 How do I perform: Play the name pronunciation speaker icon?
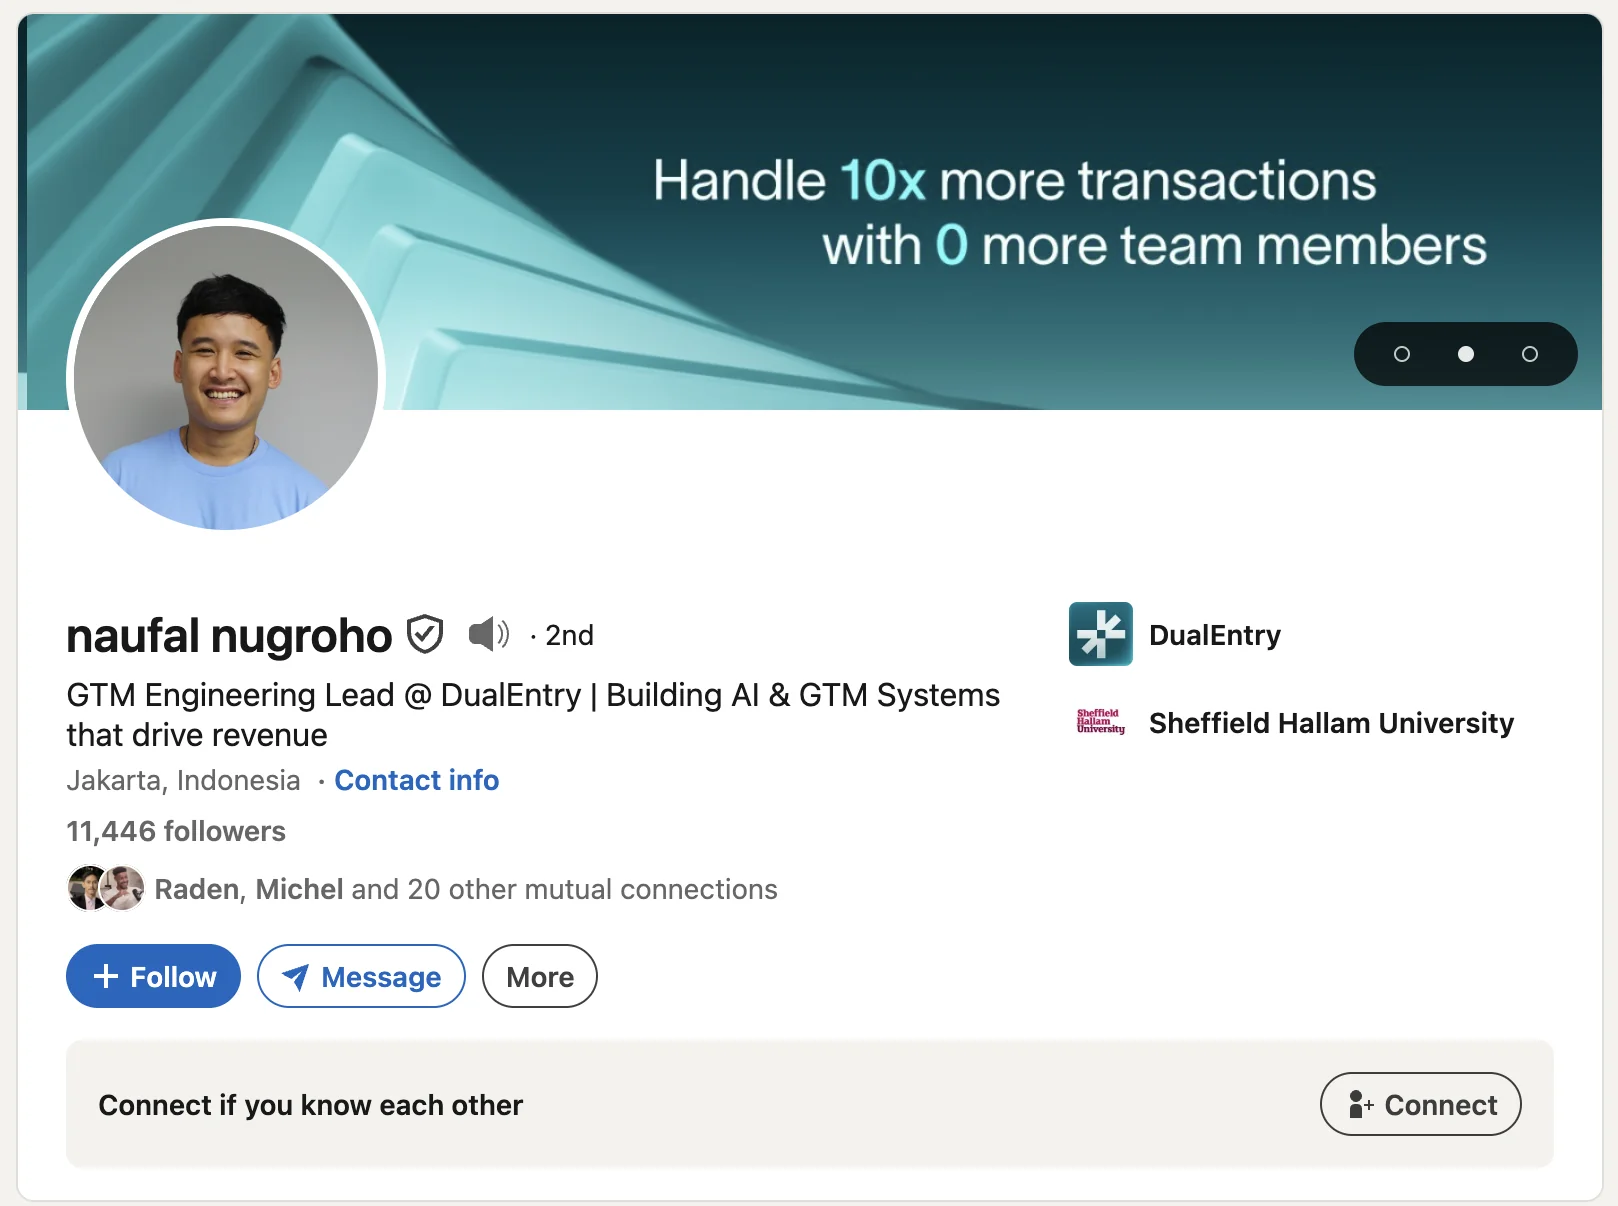pyautogui.click(x=489, y=634)
